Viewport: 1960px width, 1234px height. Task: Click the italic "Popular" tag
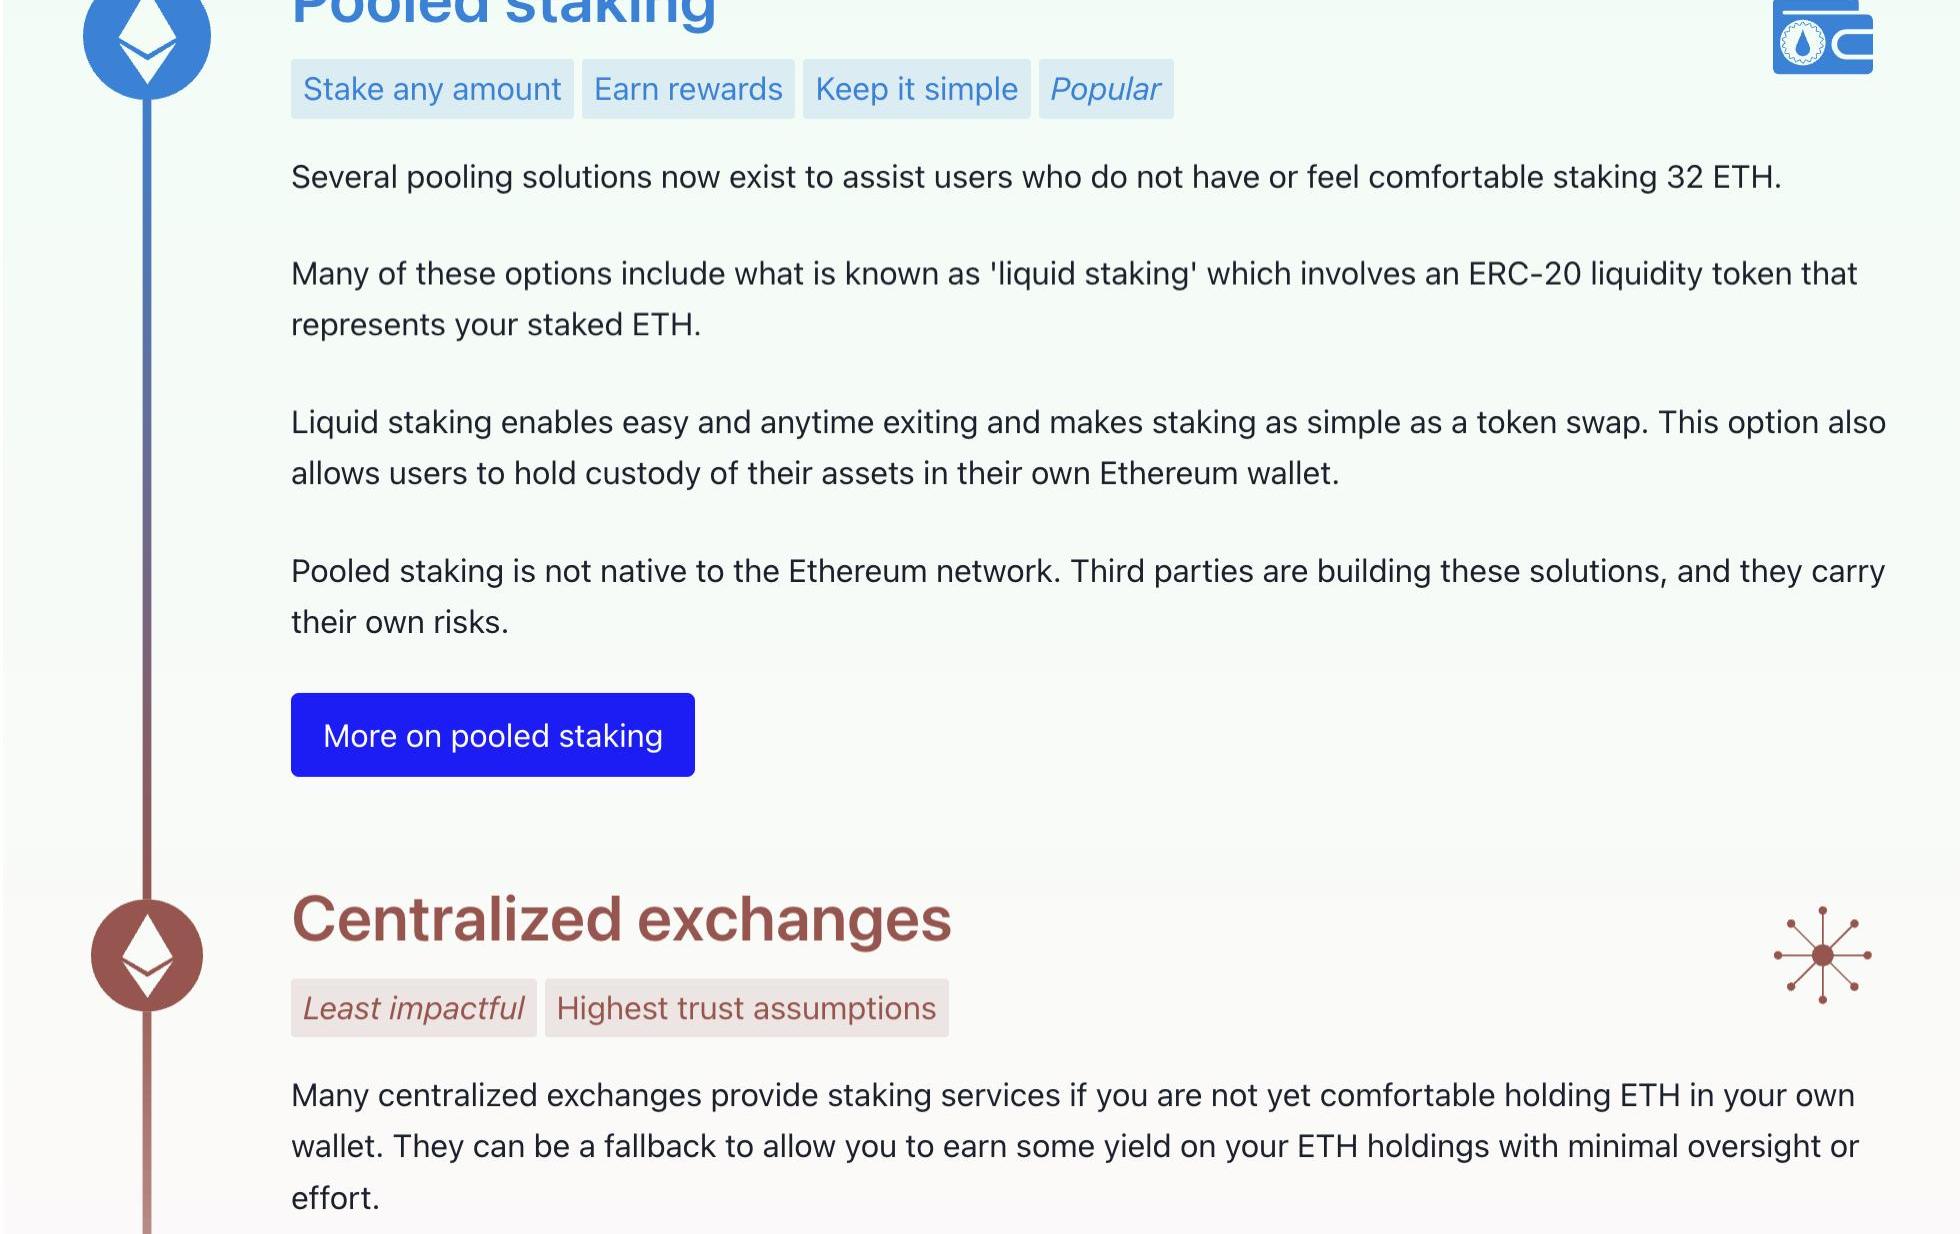click(1105, 89)
